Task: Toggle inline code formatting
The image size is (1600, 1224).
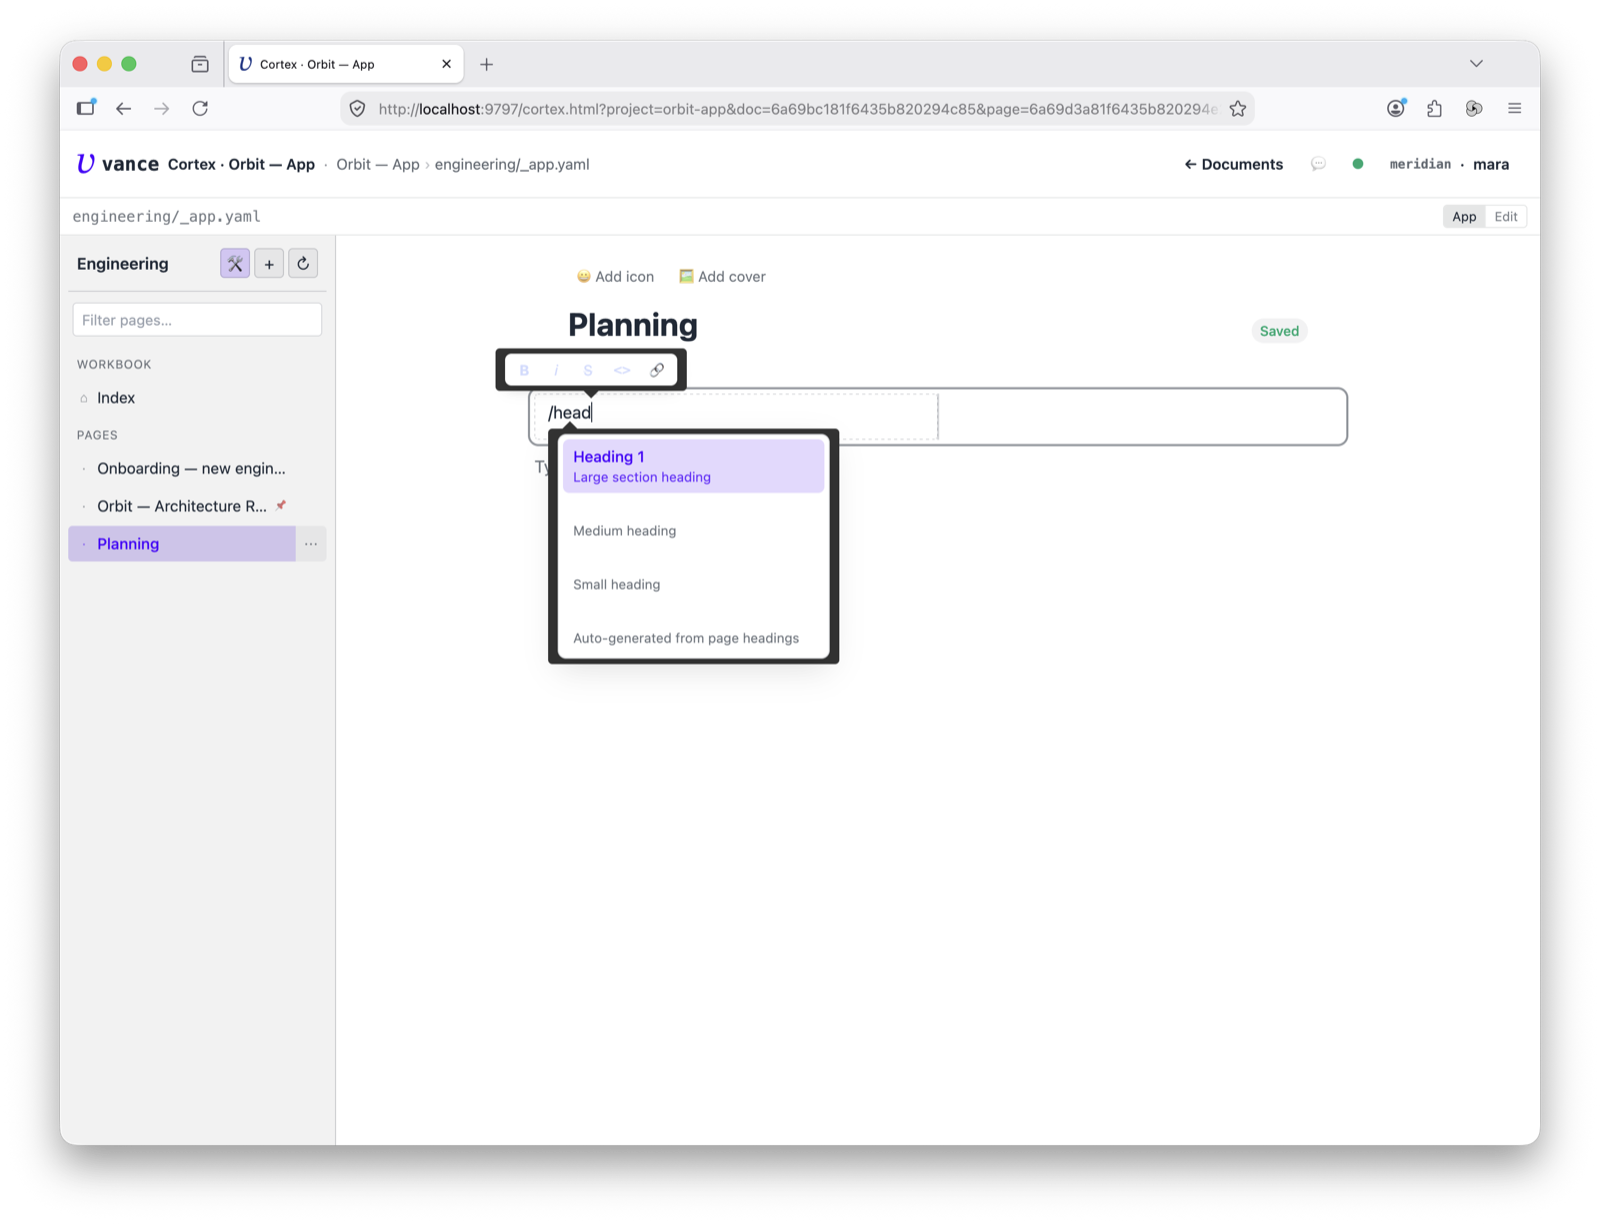Action: tap(622, 370)
